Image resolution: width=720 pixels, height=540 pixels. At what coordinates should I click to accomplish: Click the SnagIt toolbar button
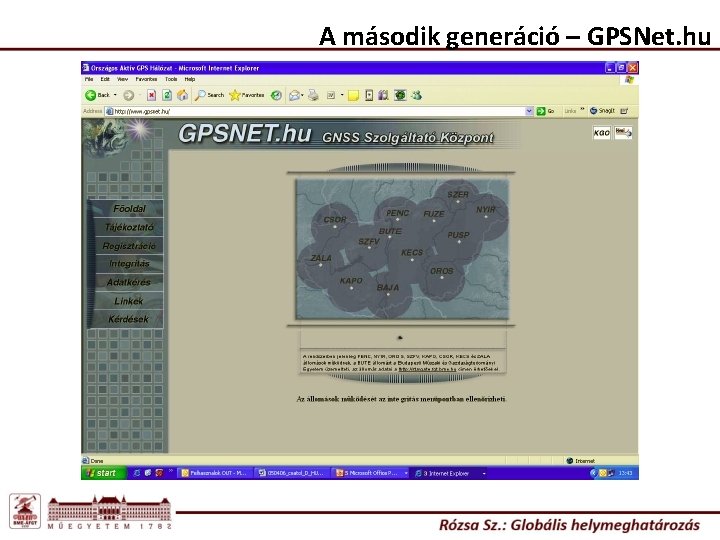[x=602, y=111]
